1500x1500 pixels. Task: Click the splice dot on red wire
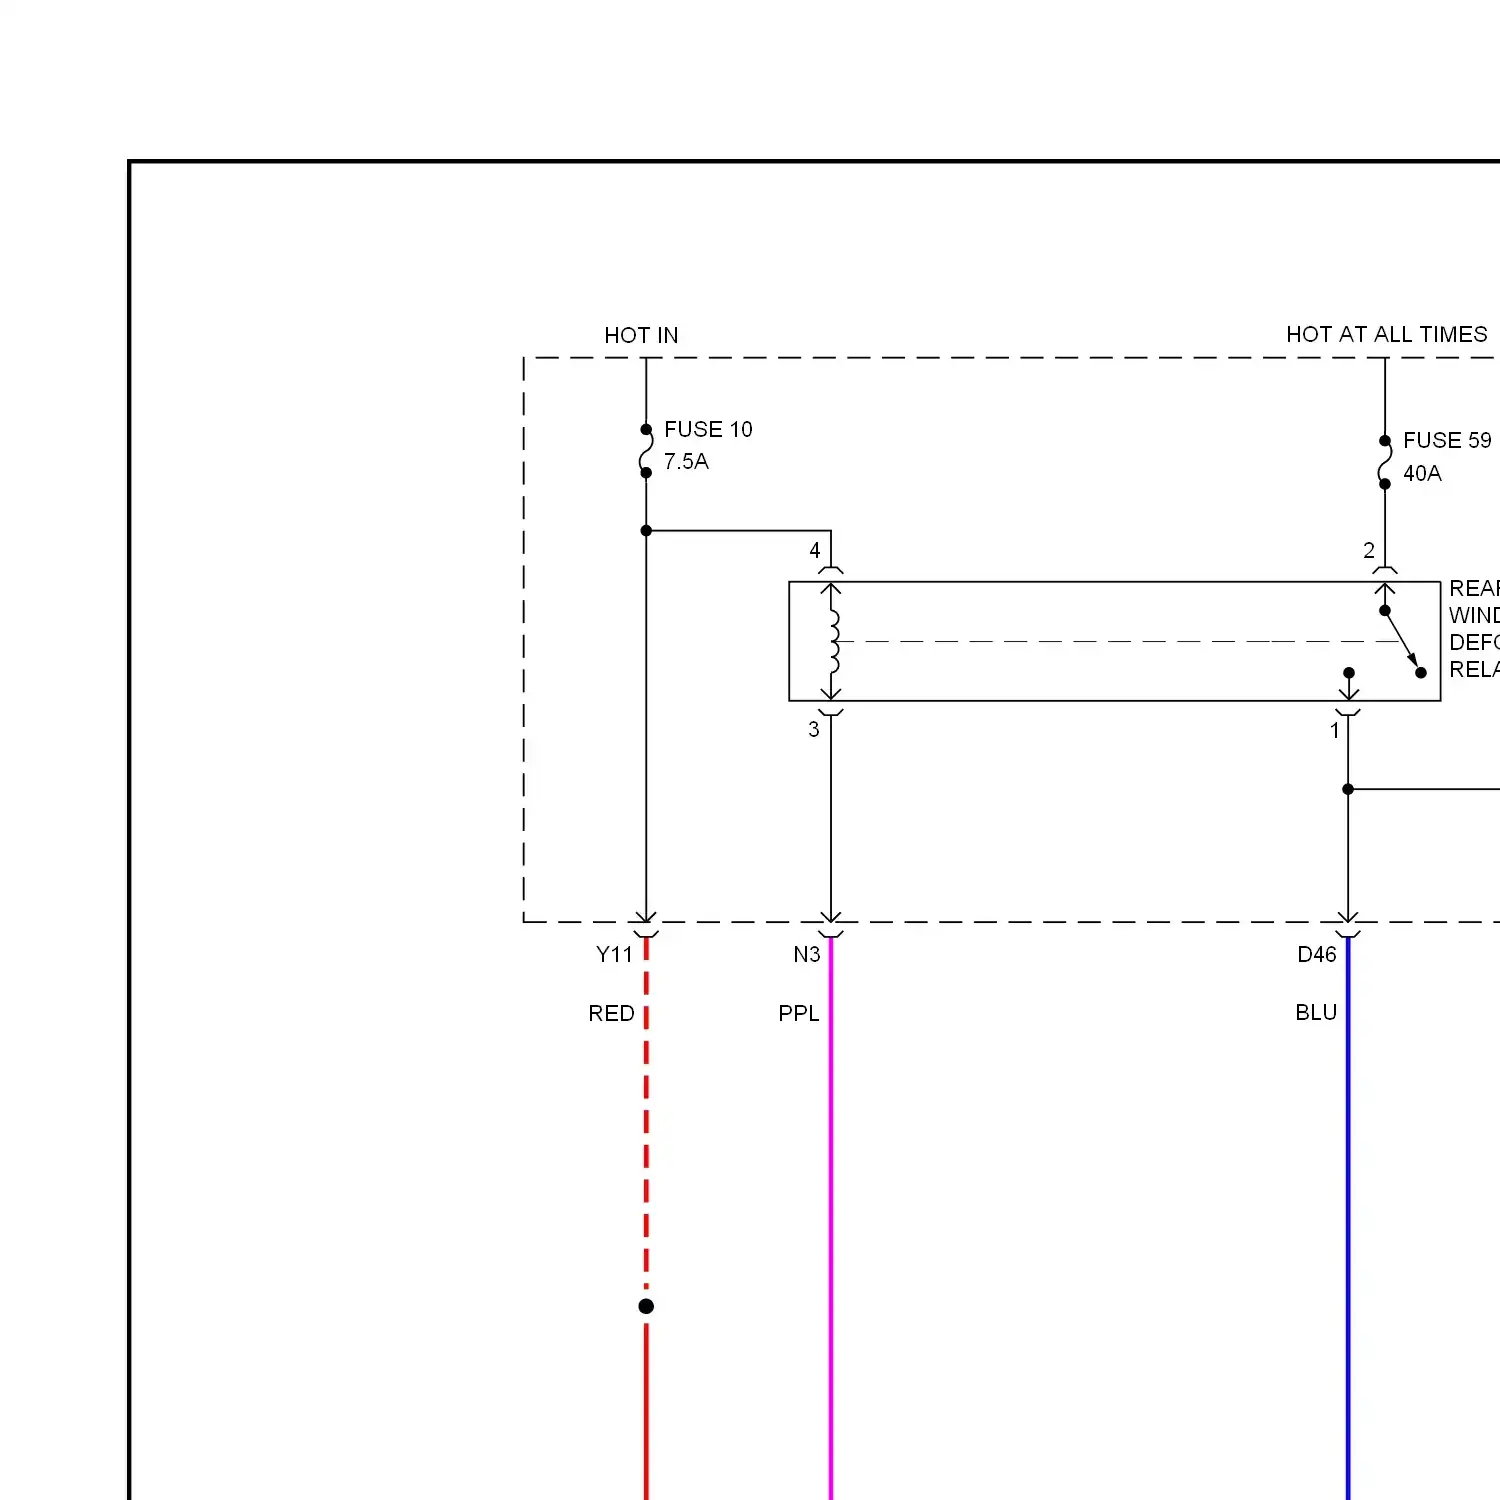click(x=646, y=1306)
